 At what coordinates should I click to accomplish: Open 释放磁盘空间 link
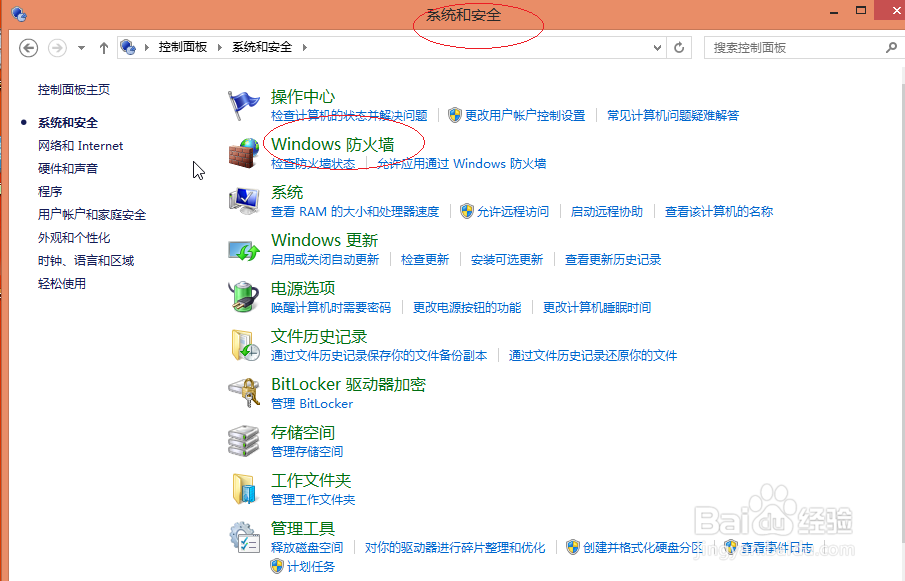(307, 547)
